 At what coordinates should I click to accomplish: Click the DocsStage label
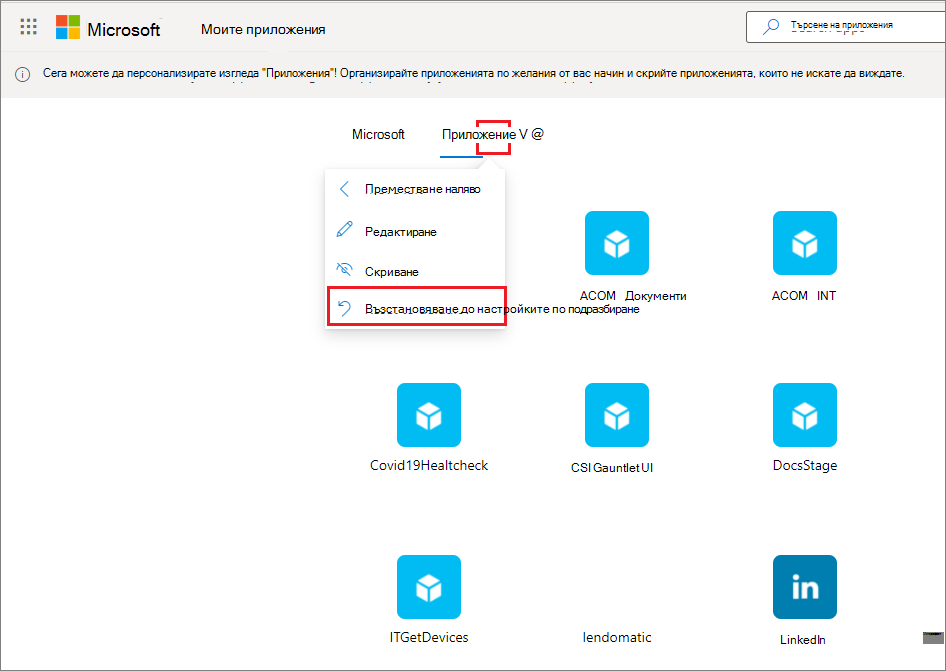805,465
